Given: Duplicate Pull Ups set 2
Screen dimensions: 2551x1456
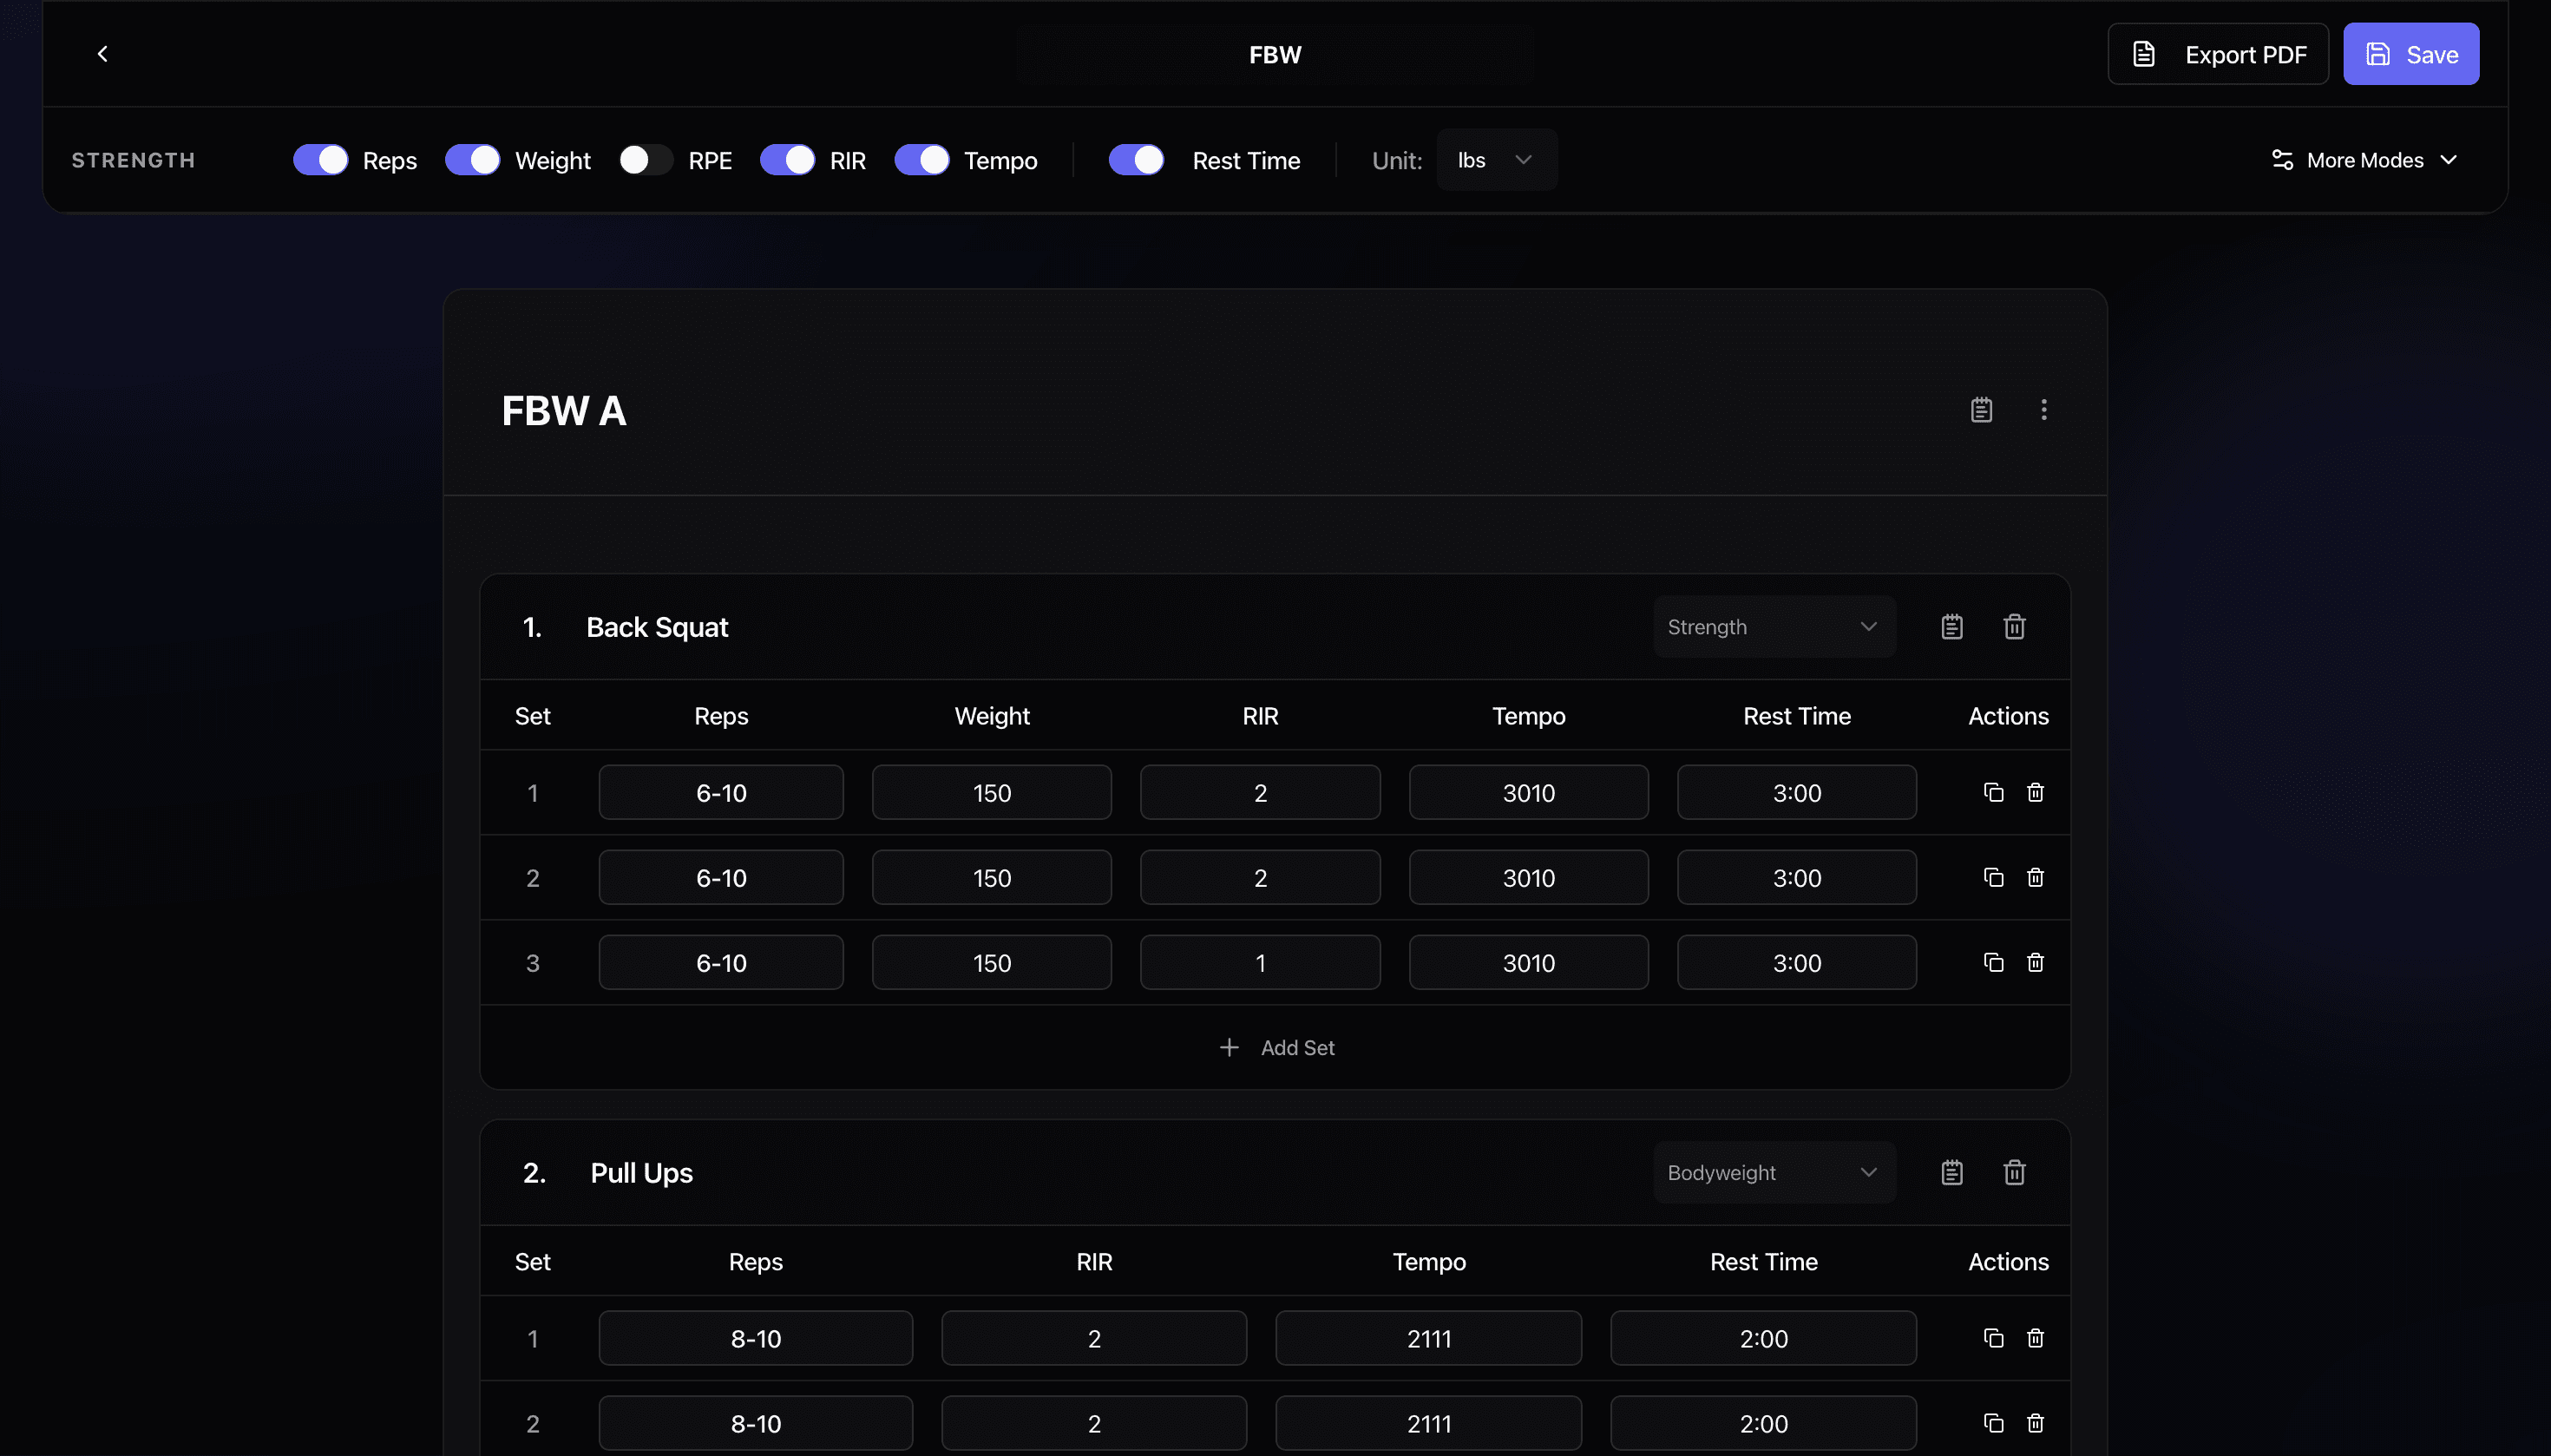Looking at the screenshot, I should tap(1993, 1424).
